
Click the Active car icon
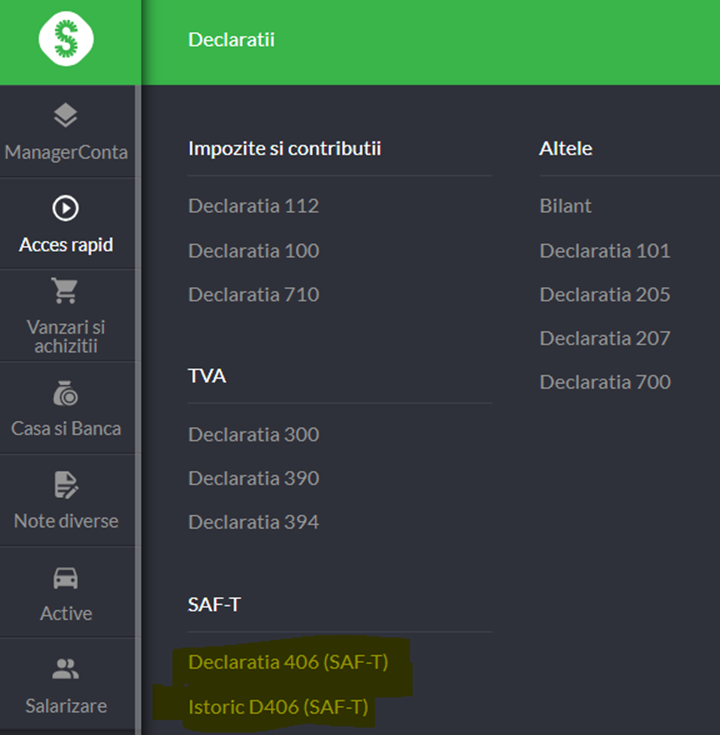click(x=66, y=578)
